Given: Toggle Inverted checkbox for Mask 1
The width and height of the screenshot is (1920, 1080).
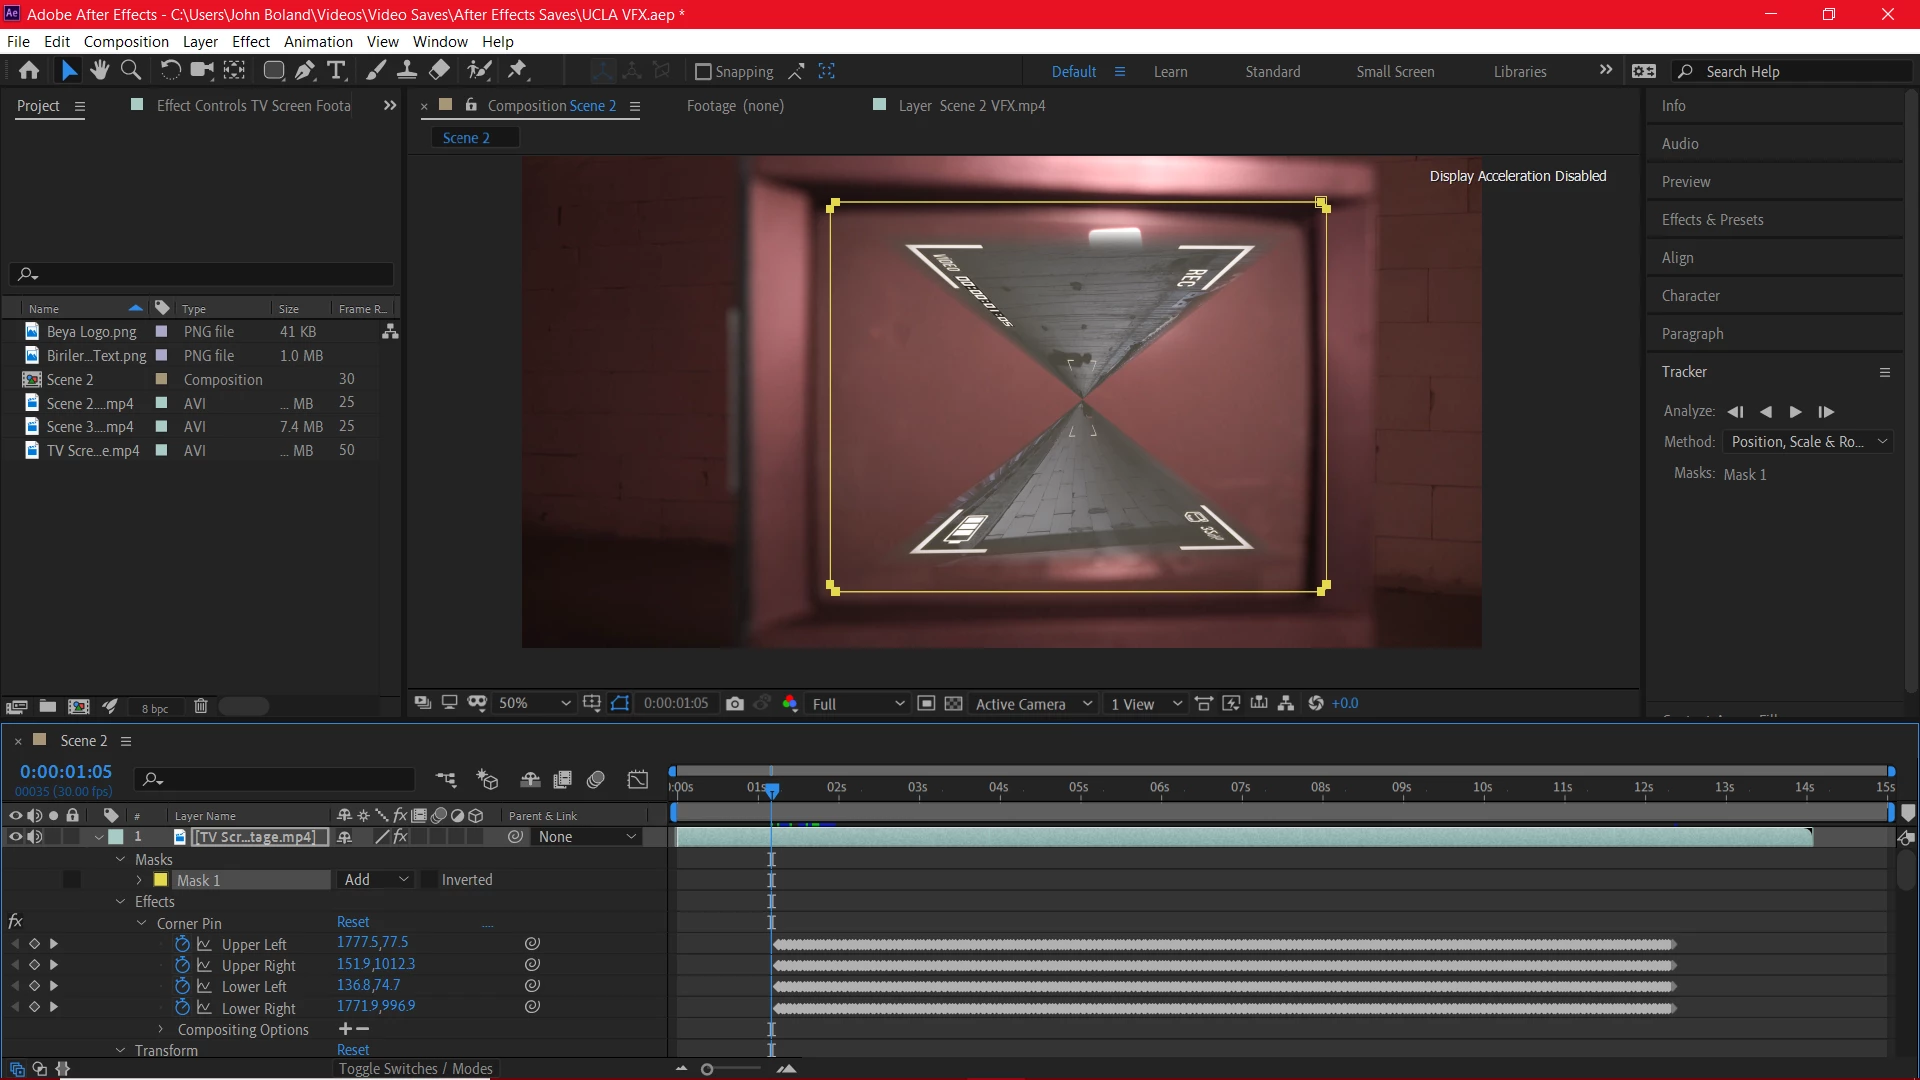Looking at the screenshot, I should (430, 880).
